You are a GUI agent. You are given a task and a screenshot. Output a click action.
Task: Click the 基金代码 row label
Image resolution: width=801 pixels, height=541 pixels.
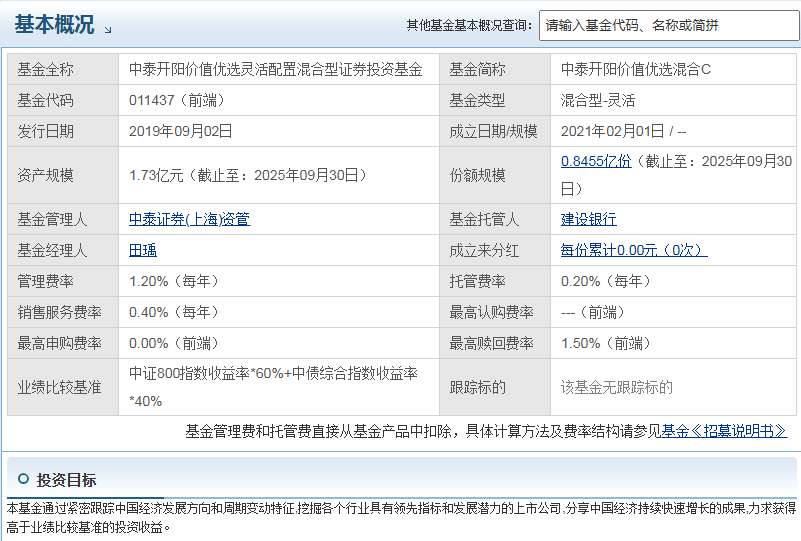tap(45, 100)
